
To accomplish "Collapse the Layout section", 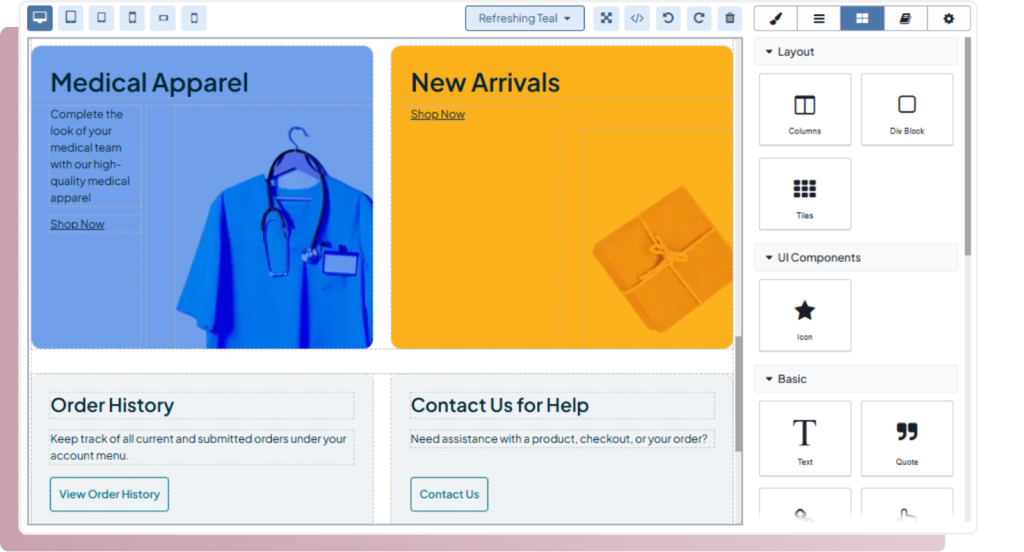I will [x=769, y=52].
